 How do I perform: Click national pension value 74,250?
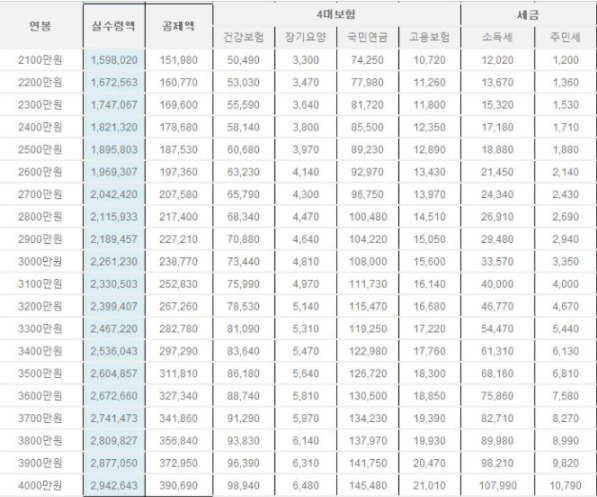click(x=367, y=60)
